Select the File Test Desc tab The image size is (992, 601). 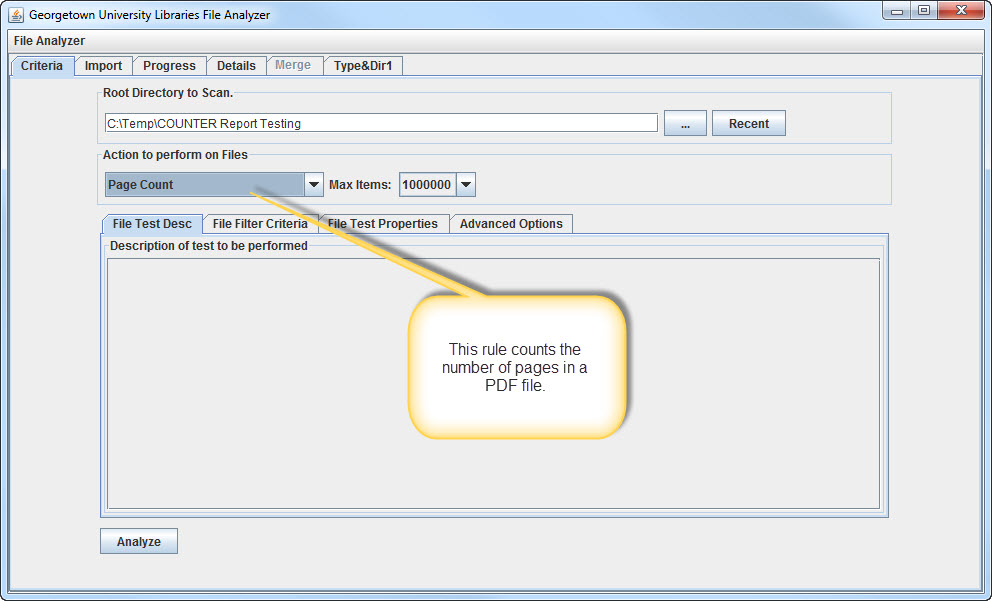pyautogui.click(x=152, y=224)
